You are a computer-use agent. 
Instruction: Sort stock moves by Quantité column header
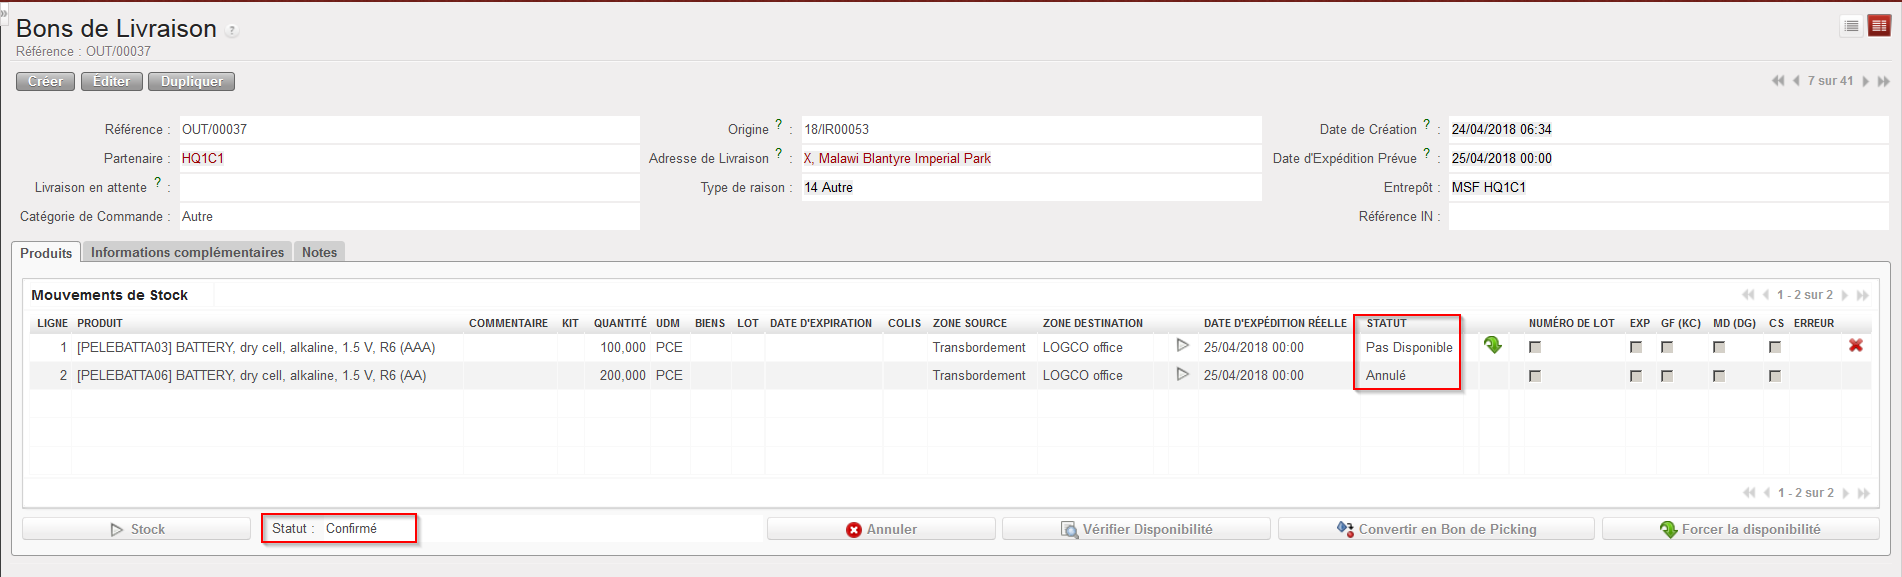[x=619, y=323]
